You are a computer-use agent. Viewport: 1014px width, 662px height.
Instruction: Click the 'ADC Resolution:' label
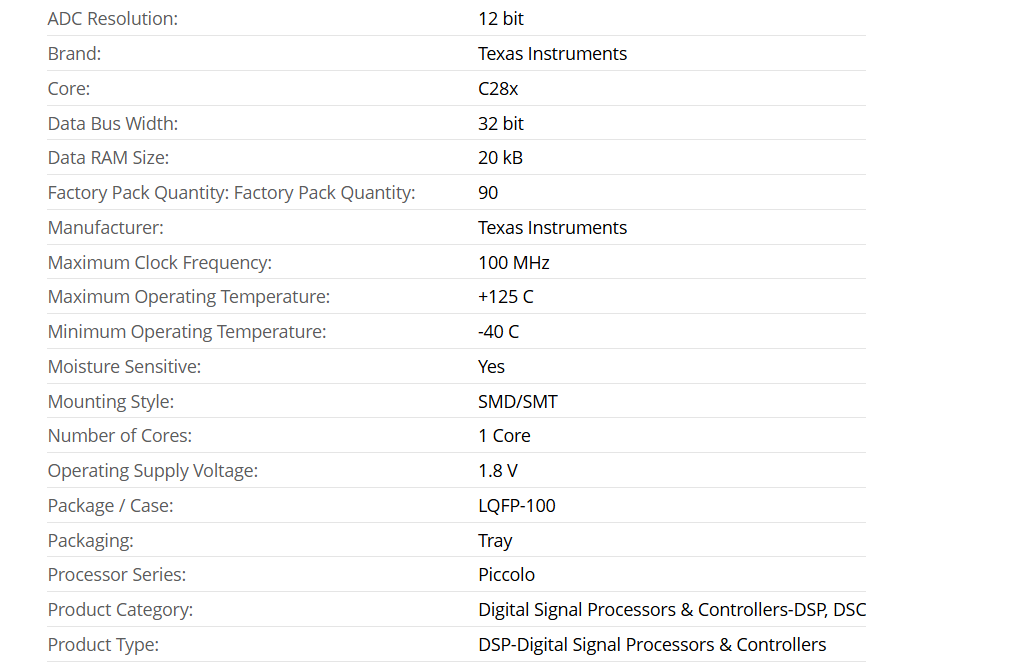[x=113, y=19]
